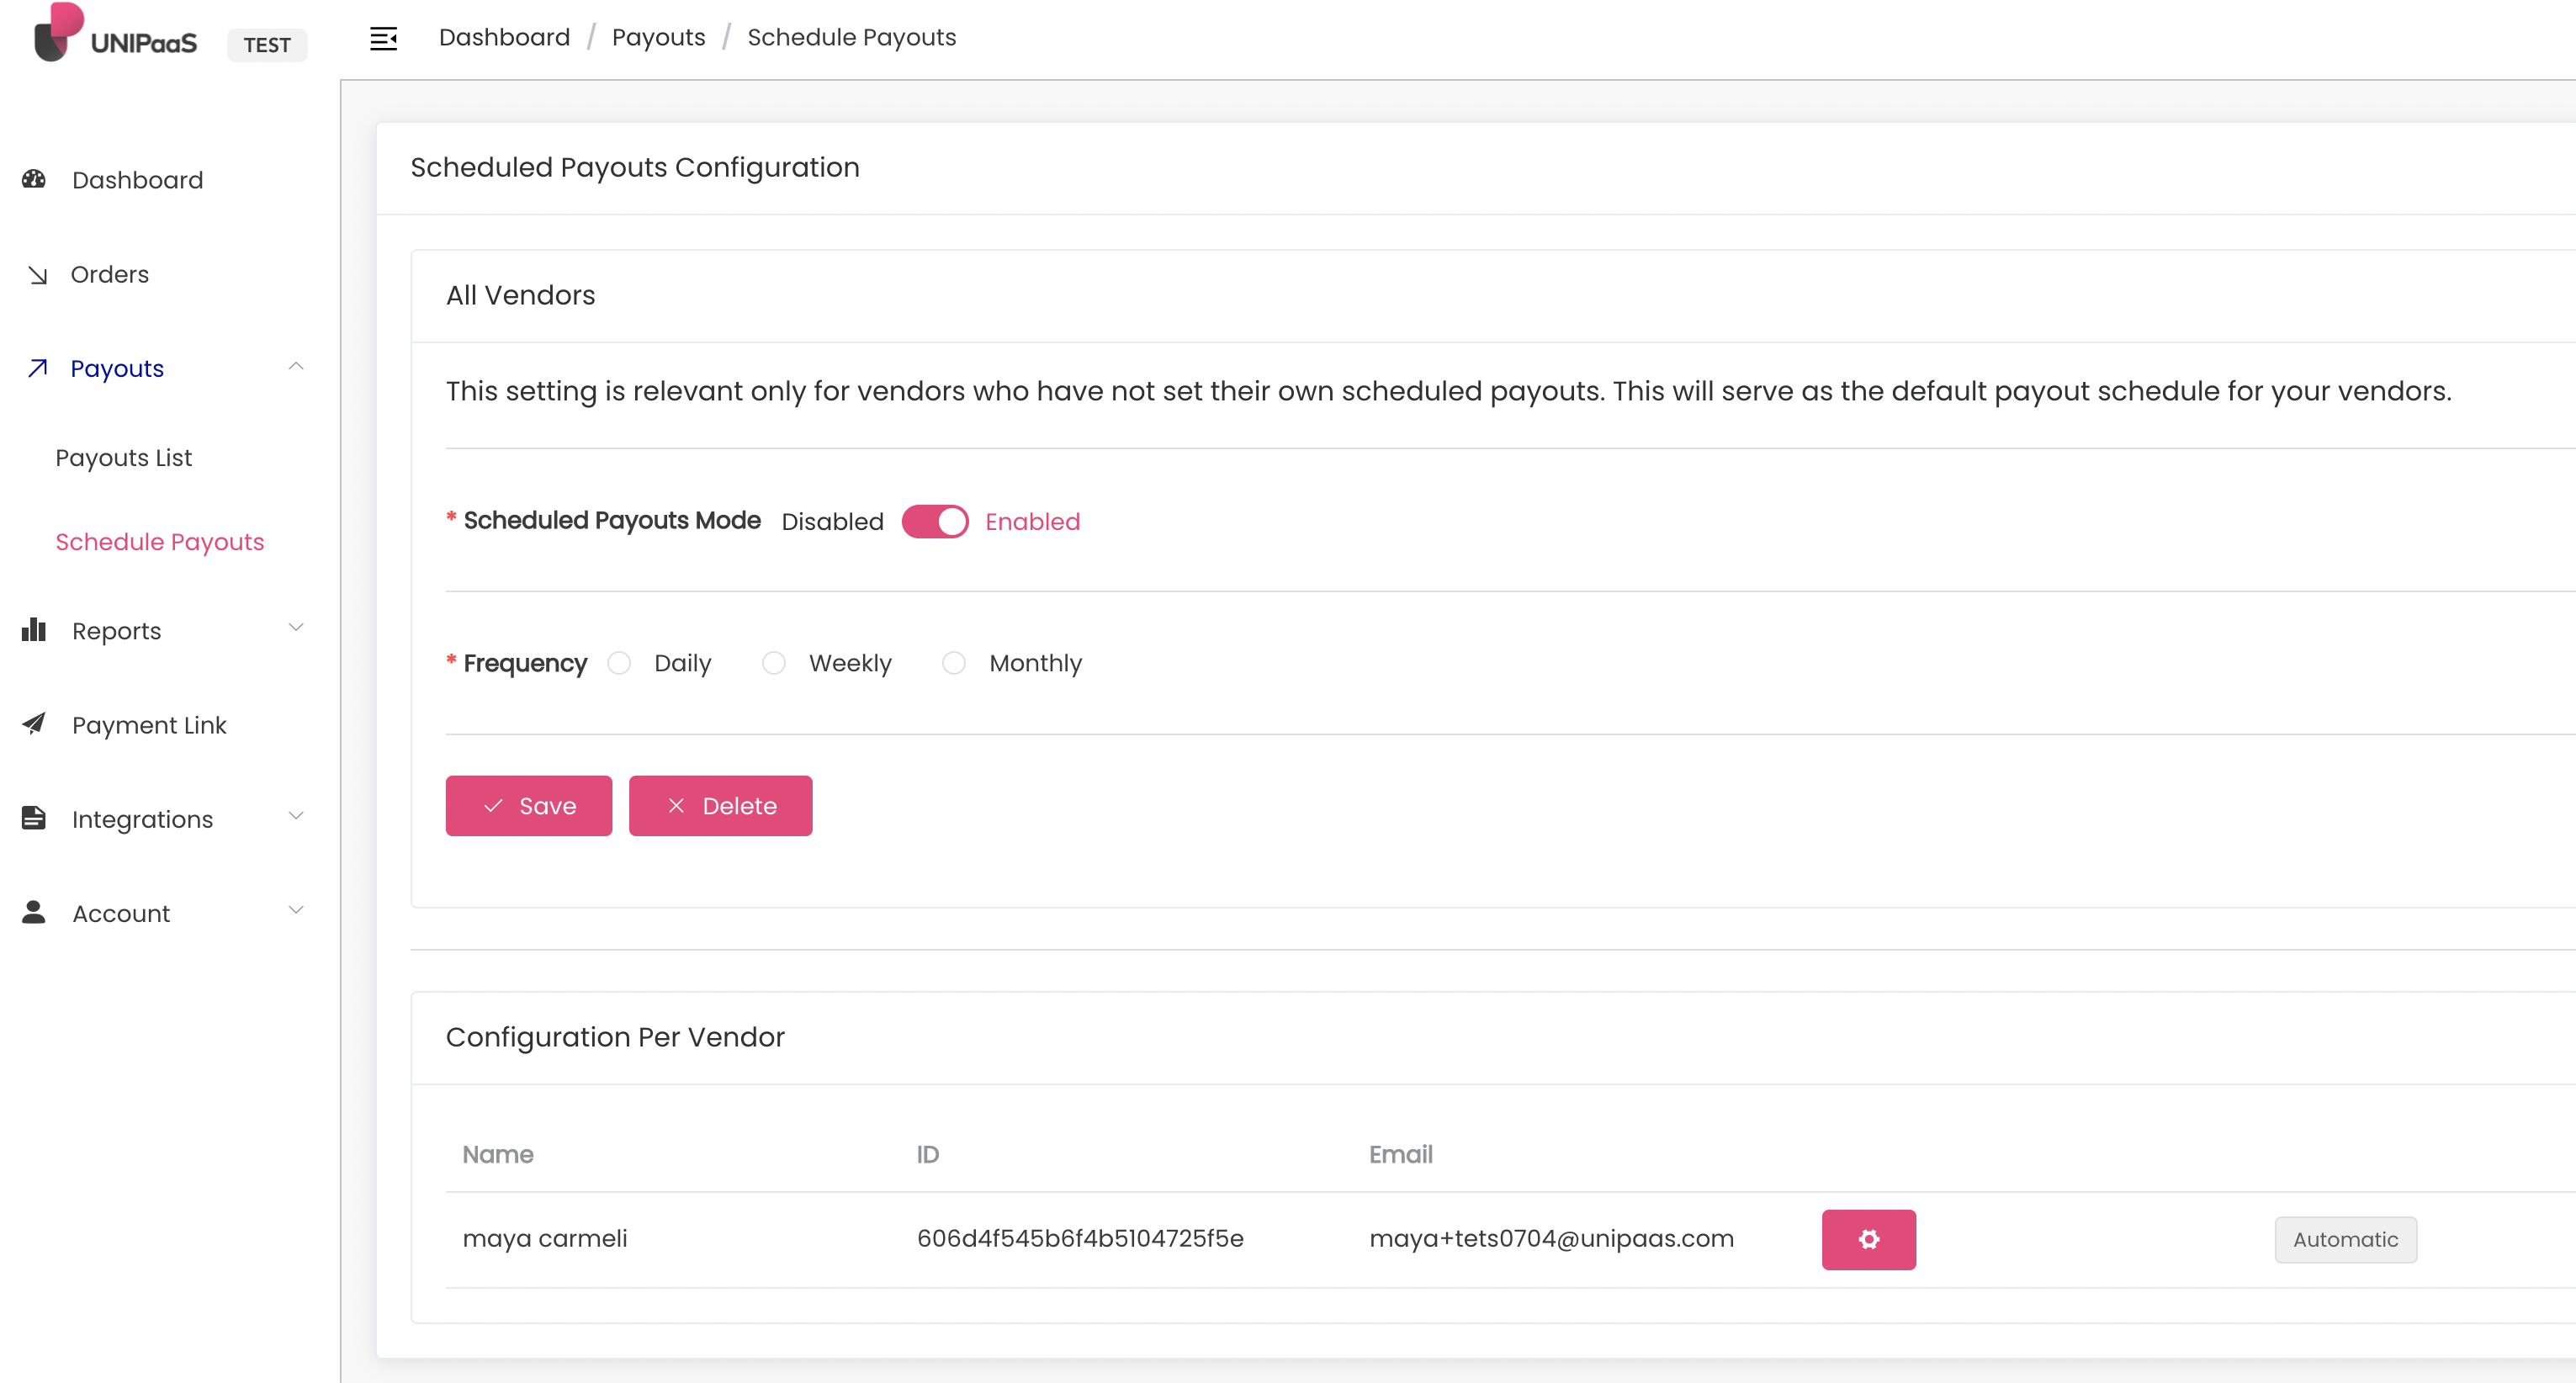The height and width of the screenshot is (1383, 2576).
Task: Open vendor settings with the gear button
Action: click(1867, 1239)
